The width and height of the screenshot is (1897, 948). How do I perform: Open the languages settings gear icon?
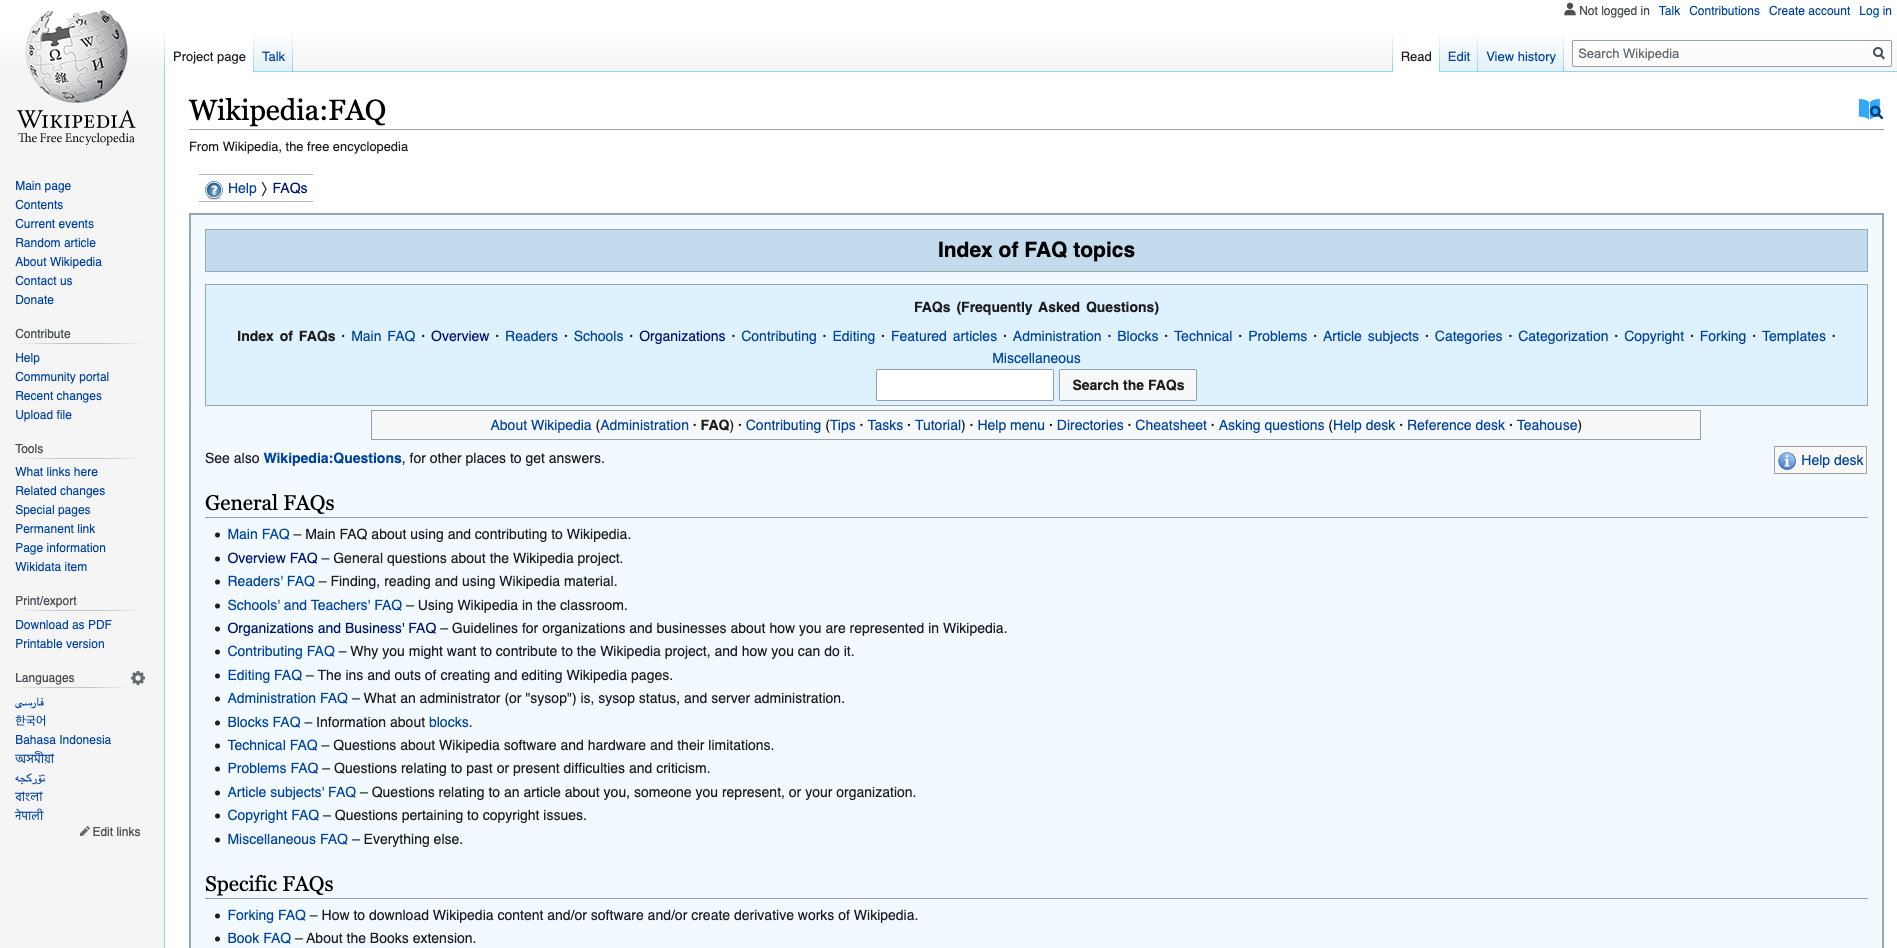(x=138, y=678)
